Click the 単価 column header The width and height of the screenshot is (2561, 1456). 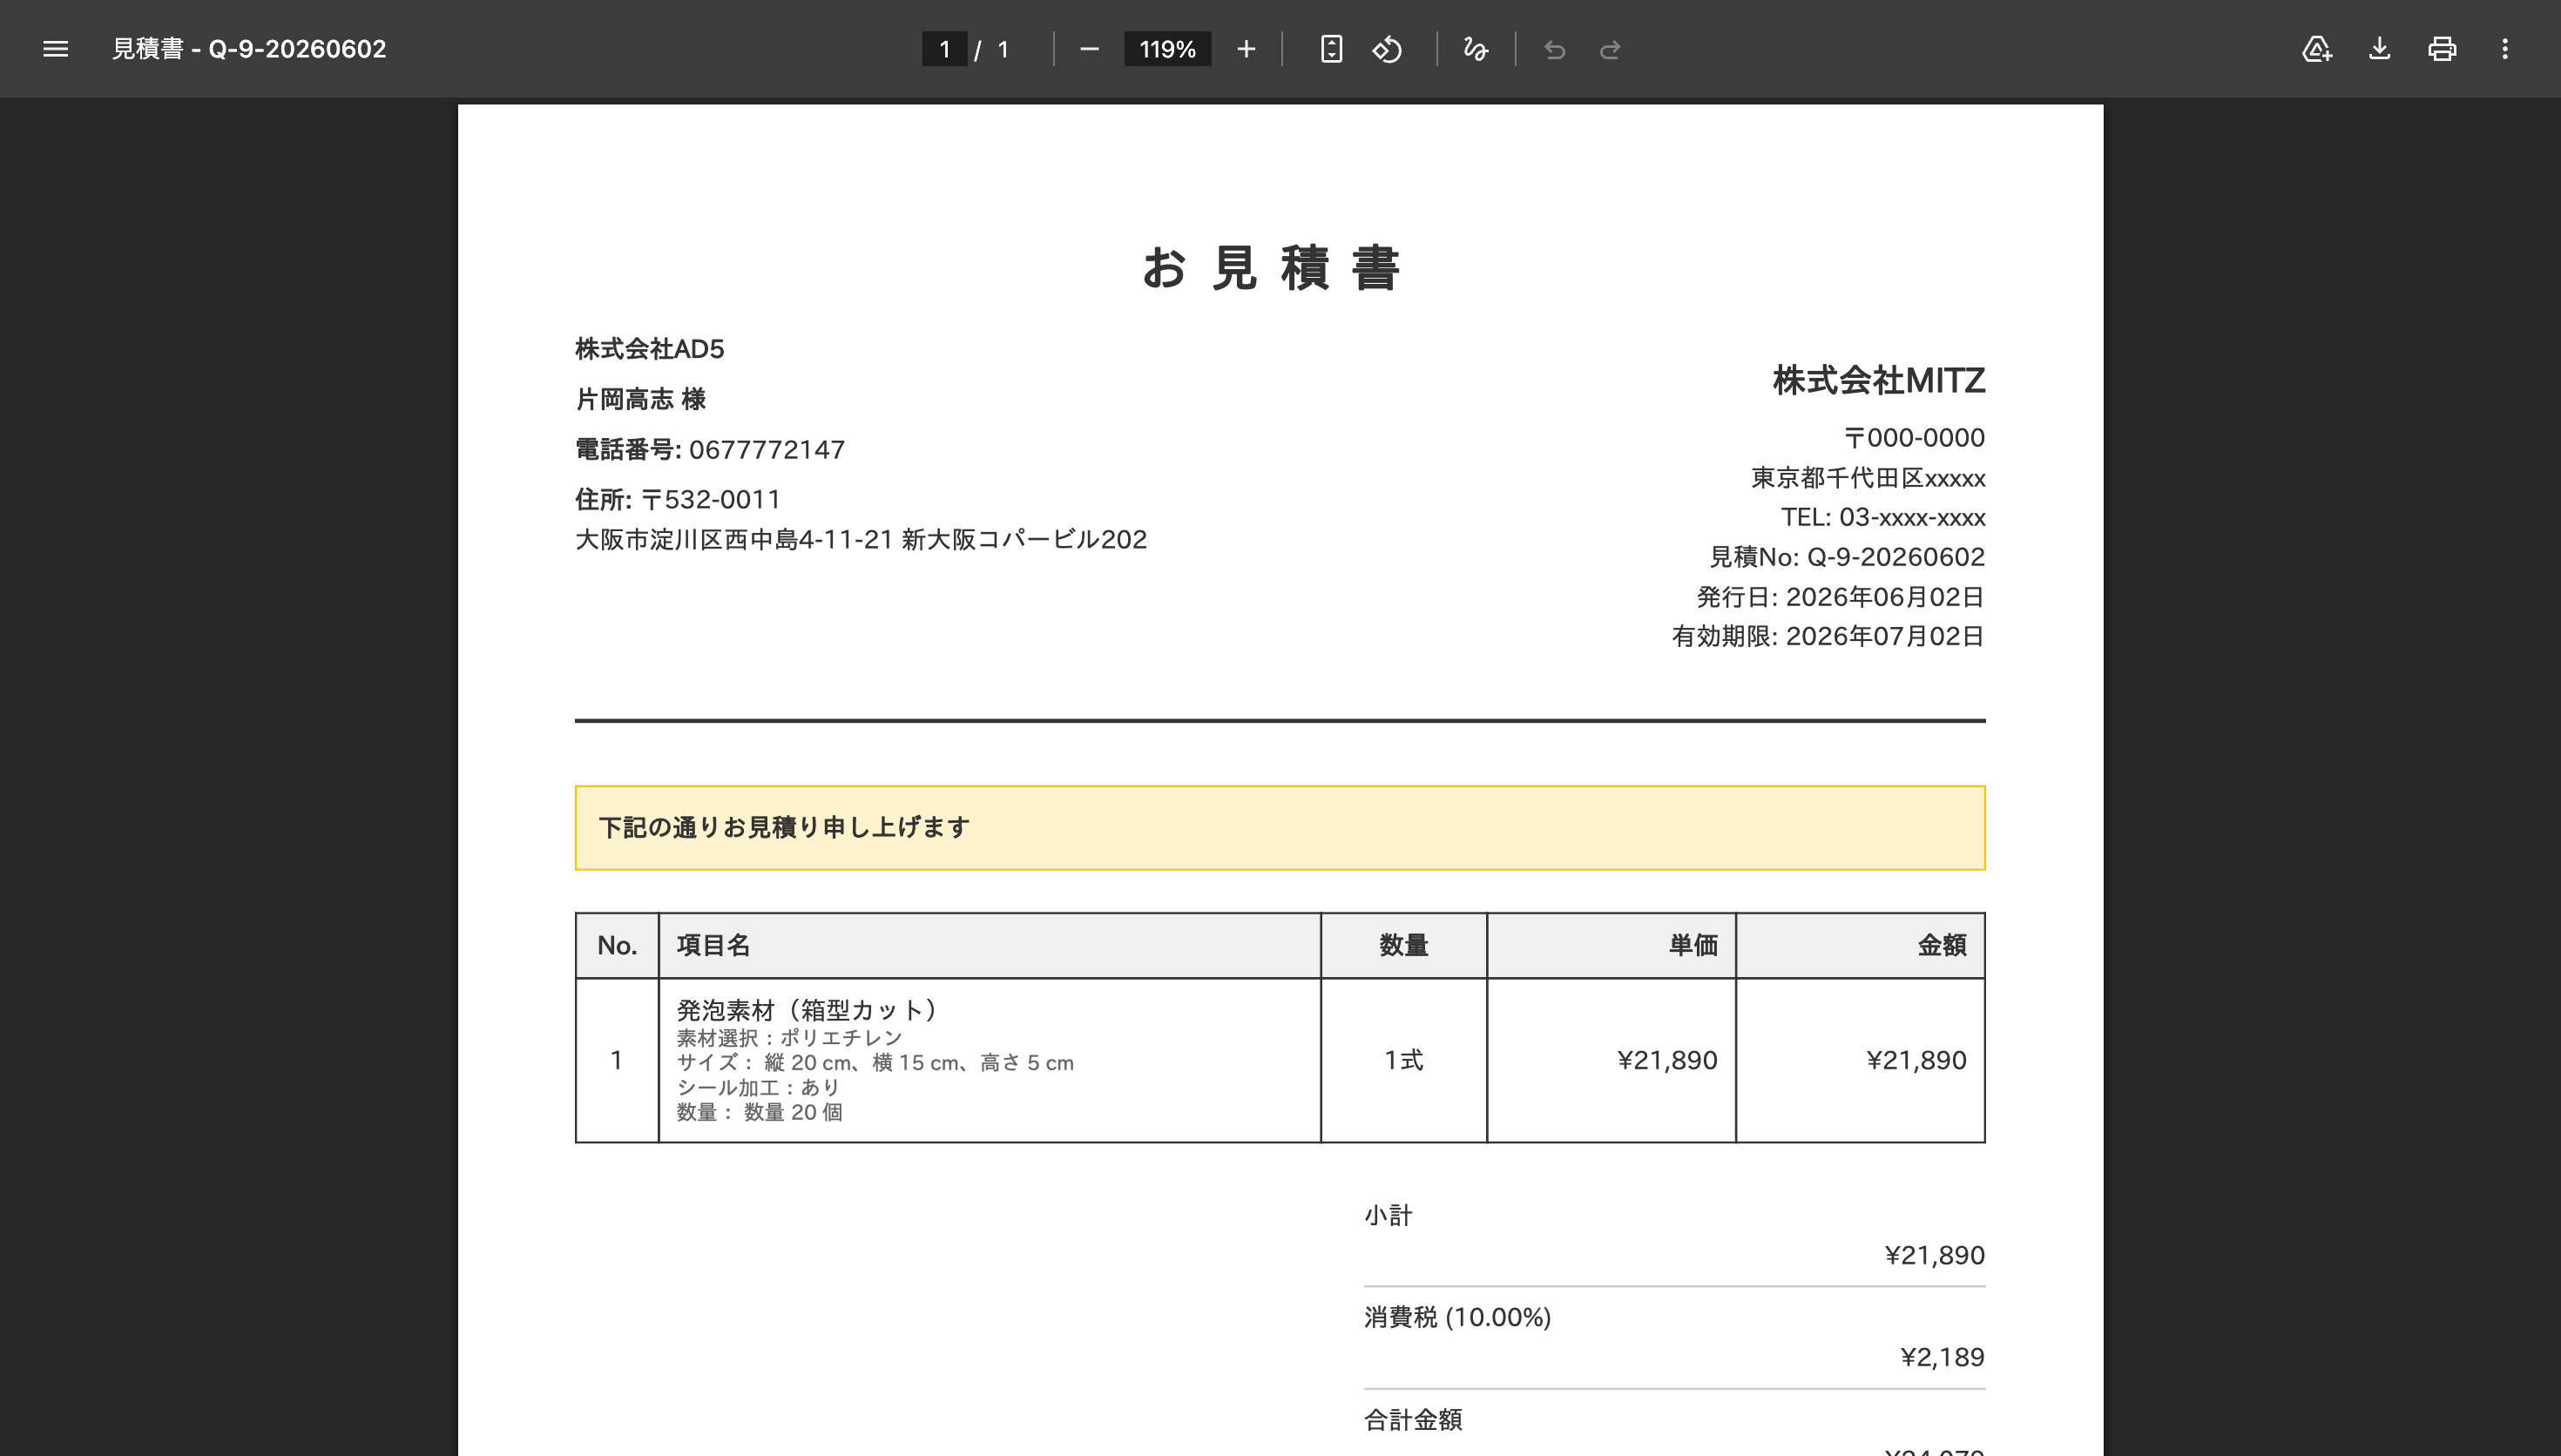tap(1611, 945)
